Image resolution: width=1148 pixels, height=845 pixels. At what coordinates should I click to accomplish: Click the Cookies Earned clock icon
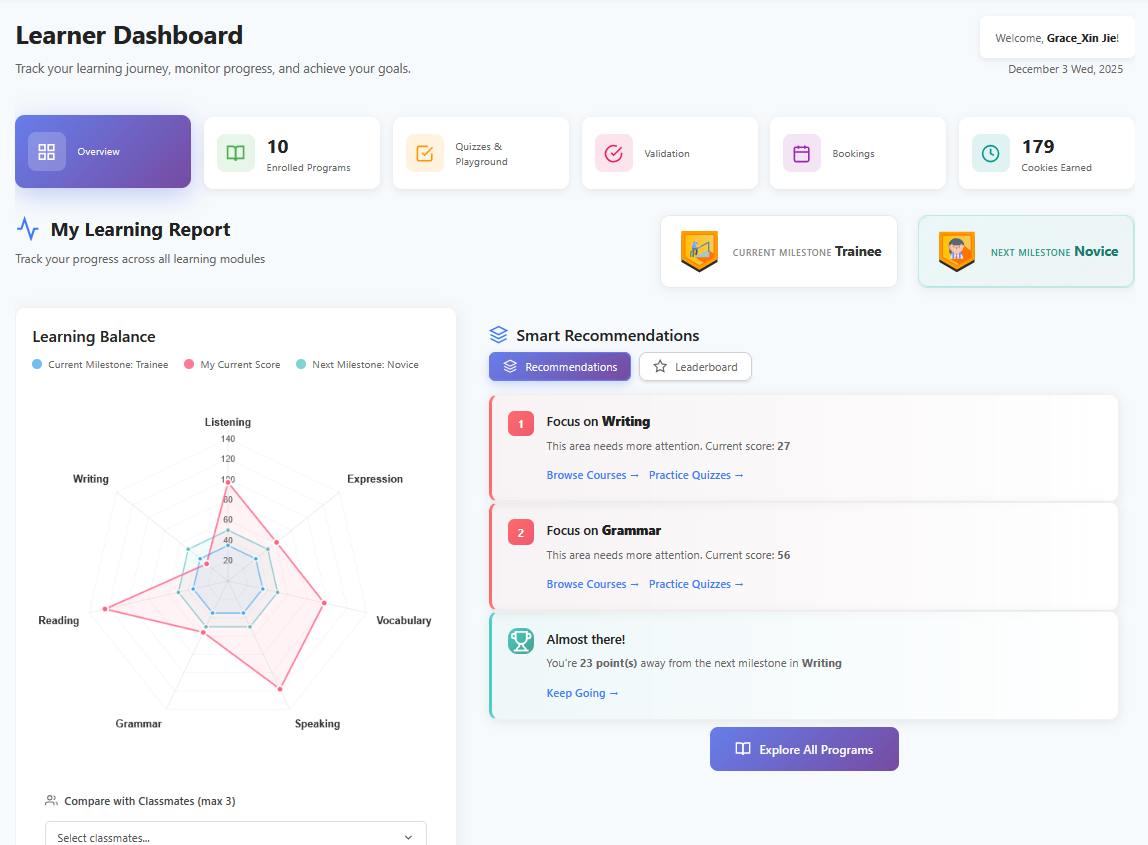[990, 153]
